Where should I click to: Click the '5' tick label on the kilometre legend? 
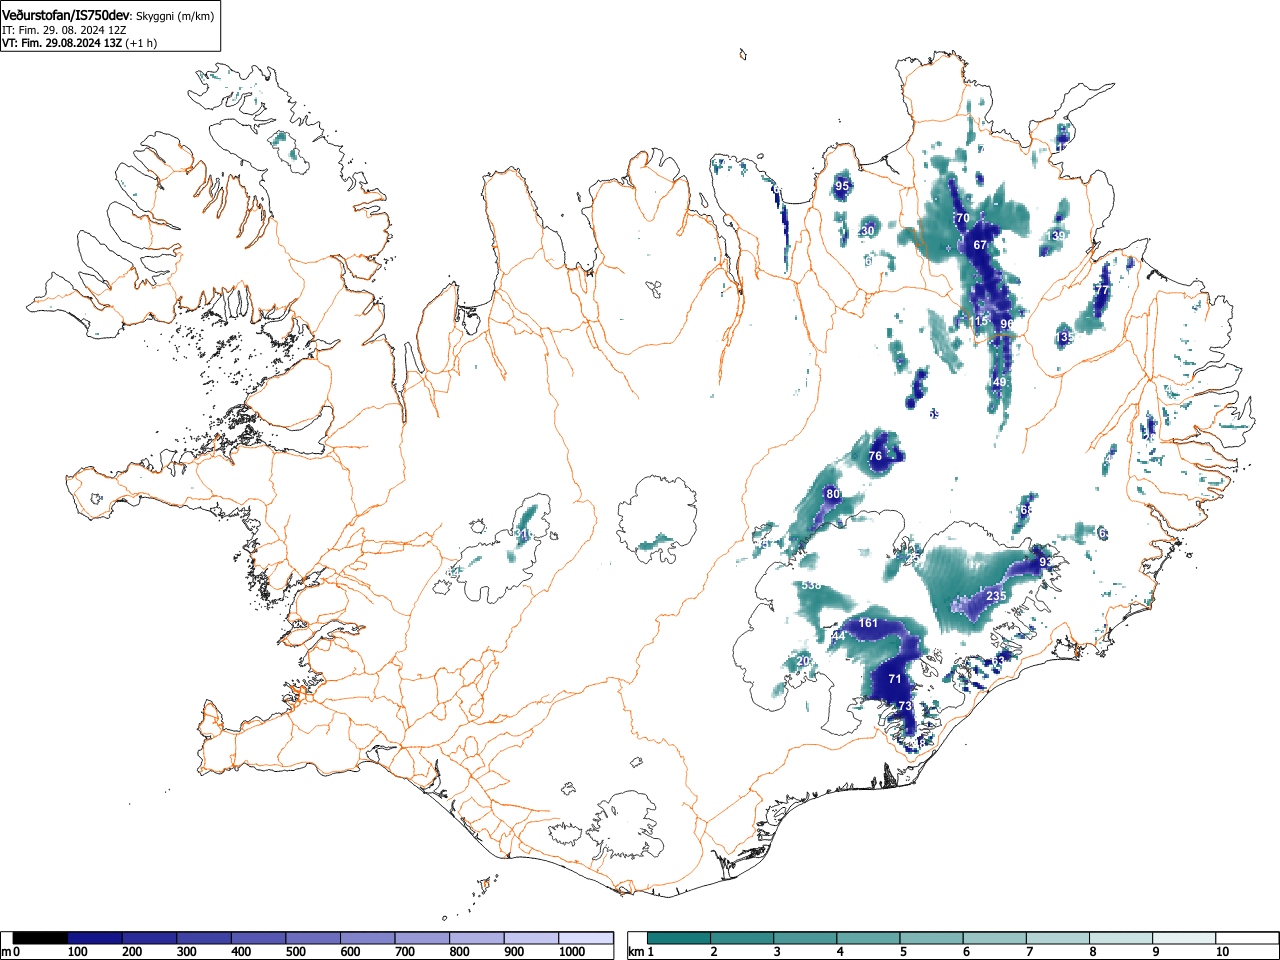point(902,952)
